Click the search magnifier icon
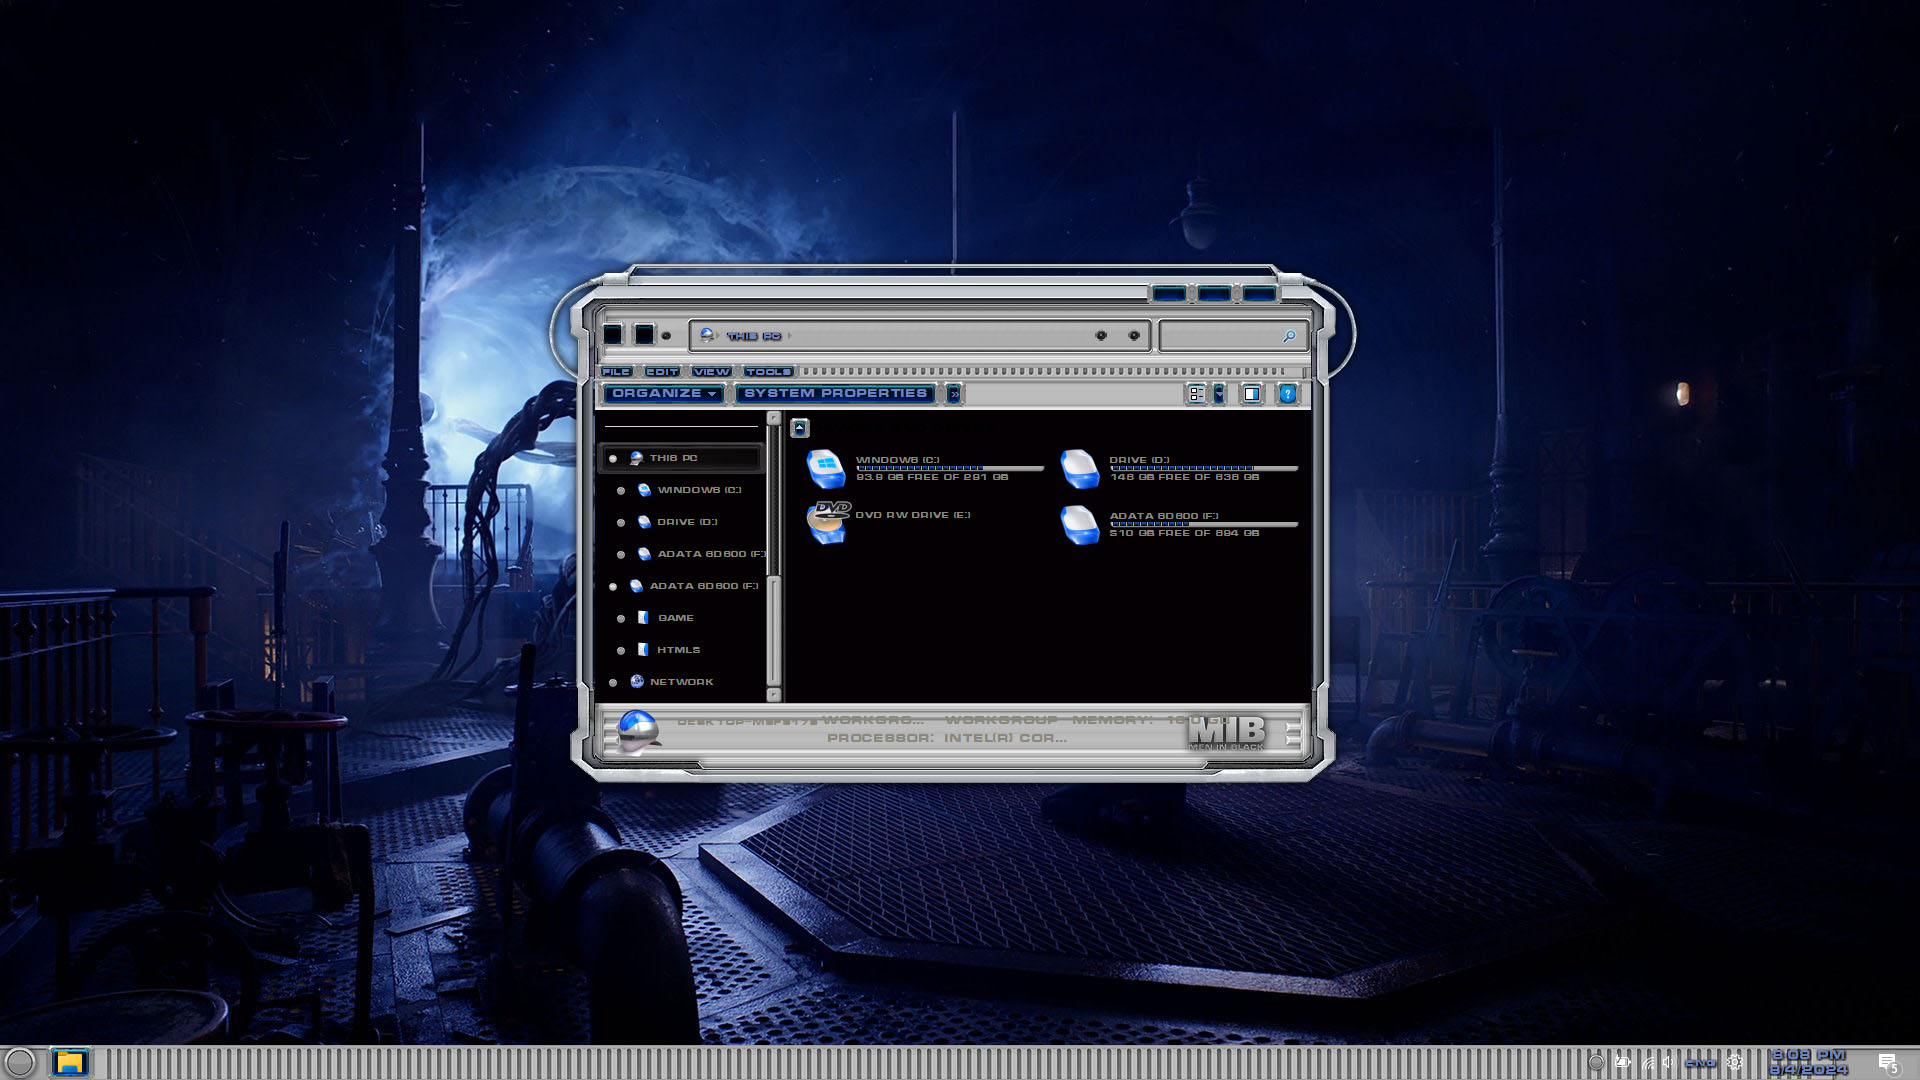The width and height of the screenshot is (1920, 1080). coord(1289,337)
